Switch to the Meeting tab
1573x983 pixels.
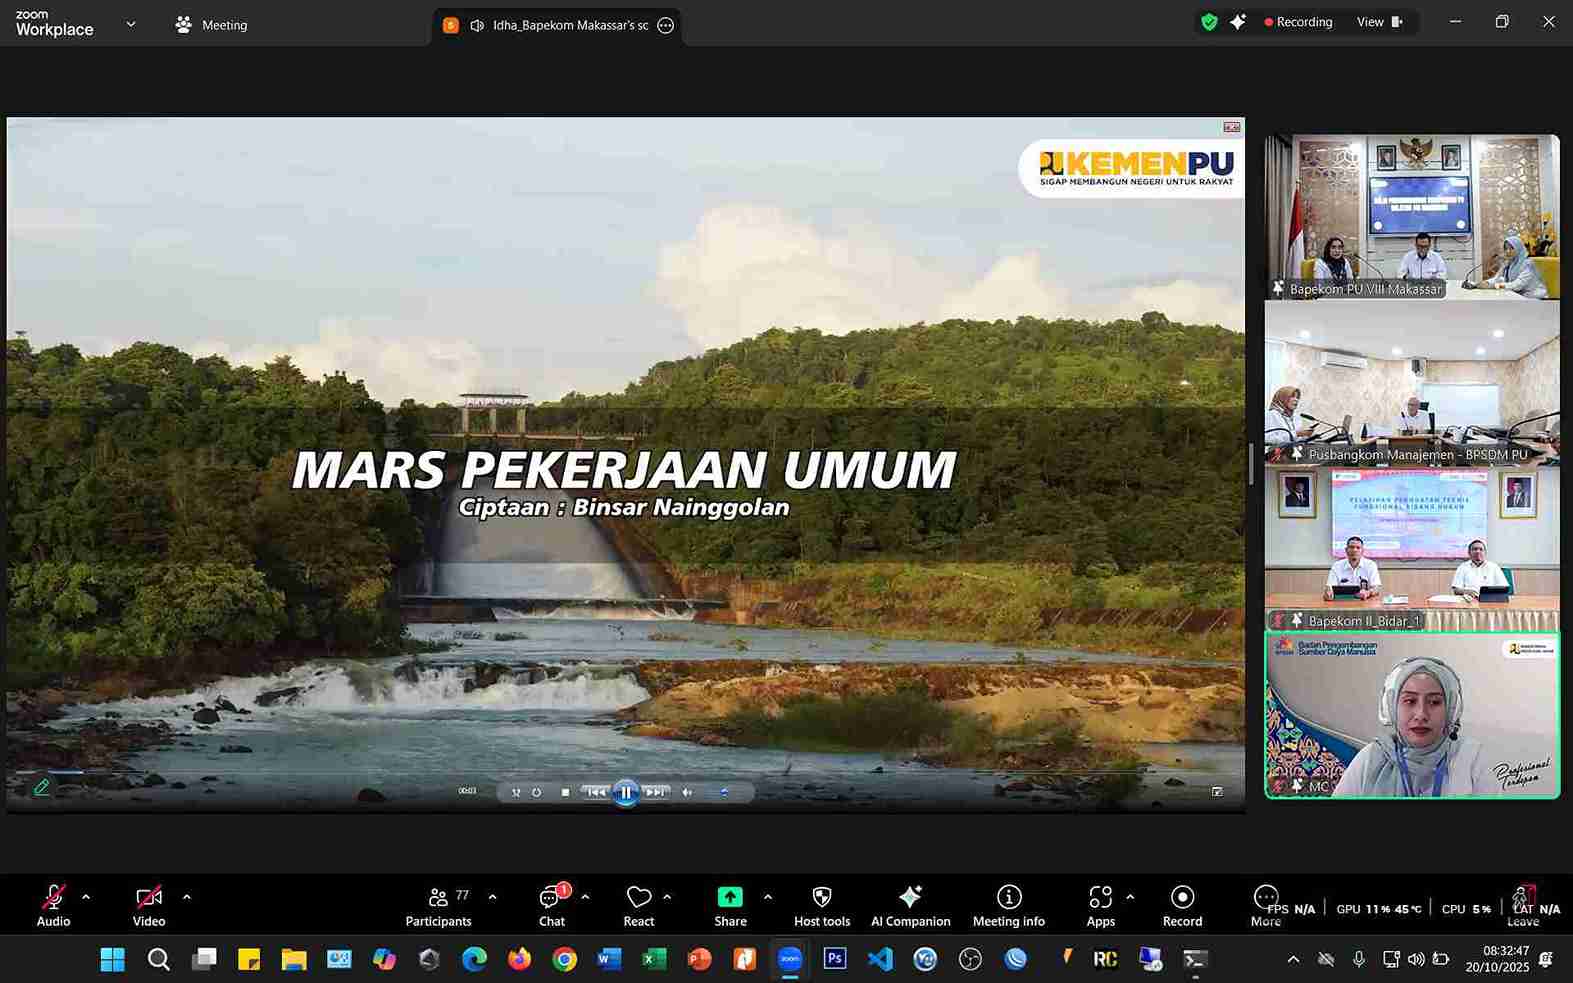(x=211, y=25)
